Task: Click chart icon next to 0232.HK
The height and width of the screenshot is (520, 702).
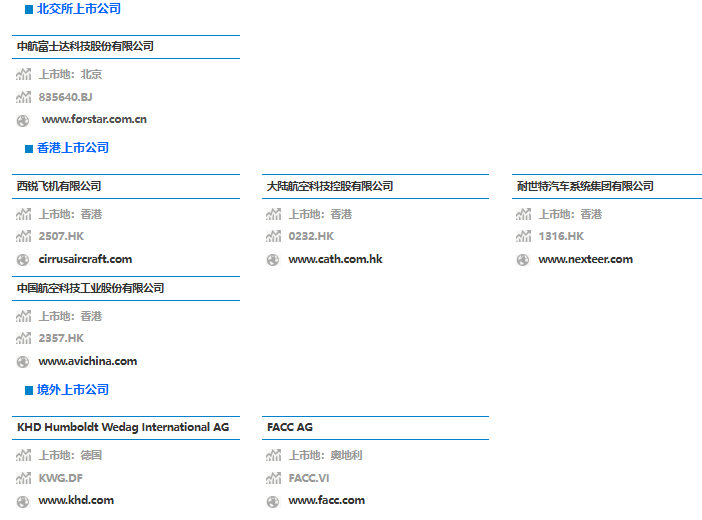Action: 274,237
